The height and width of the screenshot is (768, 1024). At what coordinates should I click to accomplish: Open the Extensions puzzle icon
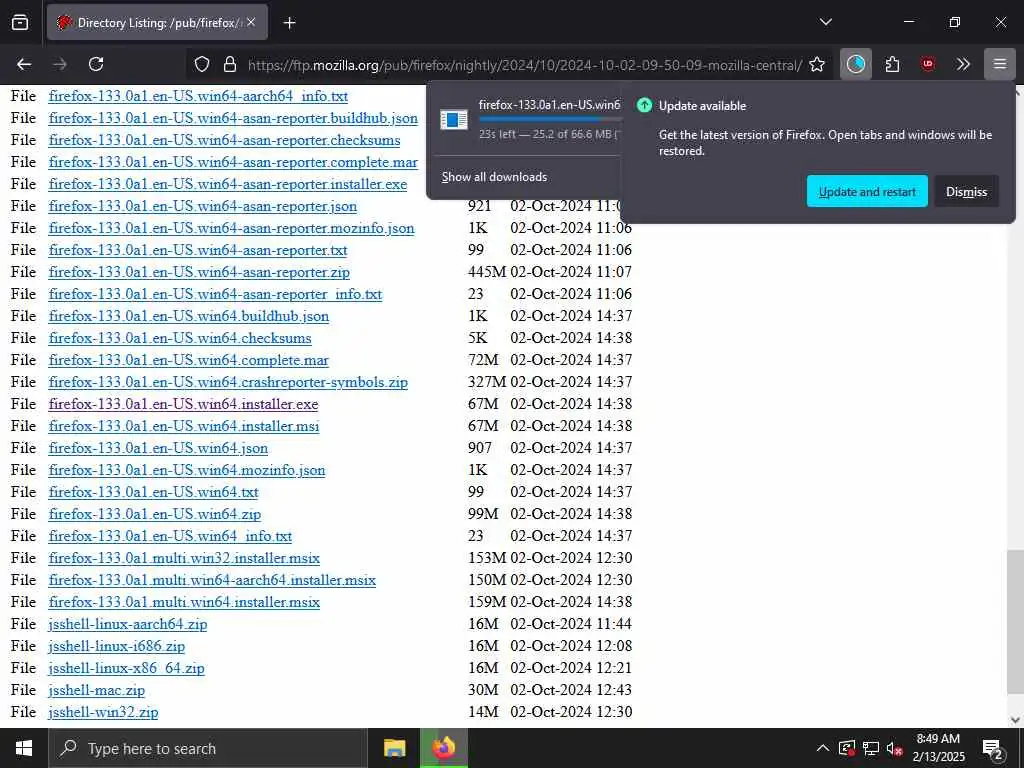[x=892, y=64]
